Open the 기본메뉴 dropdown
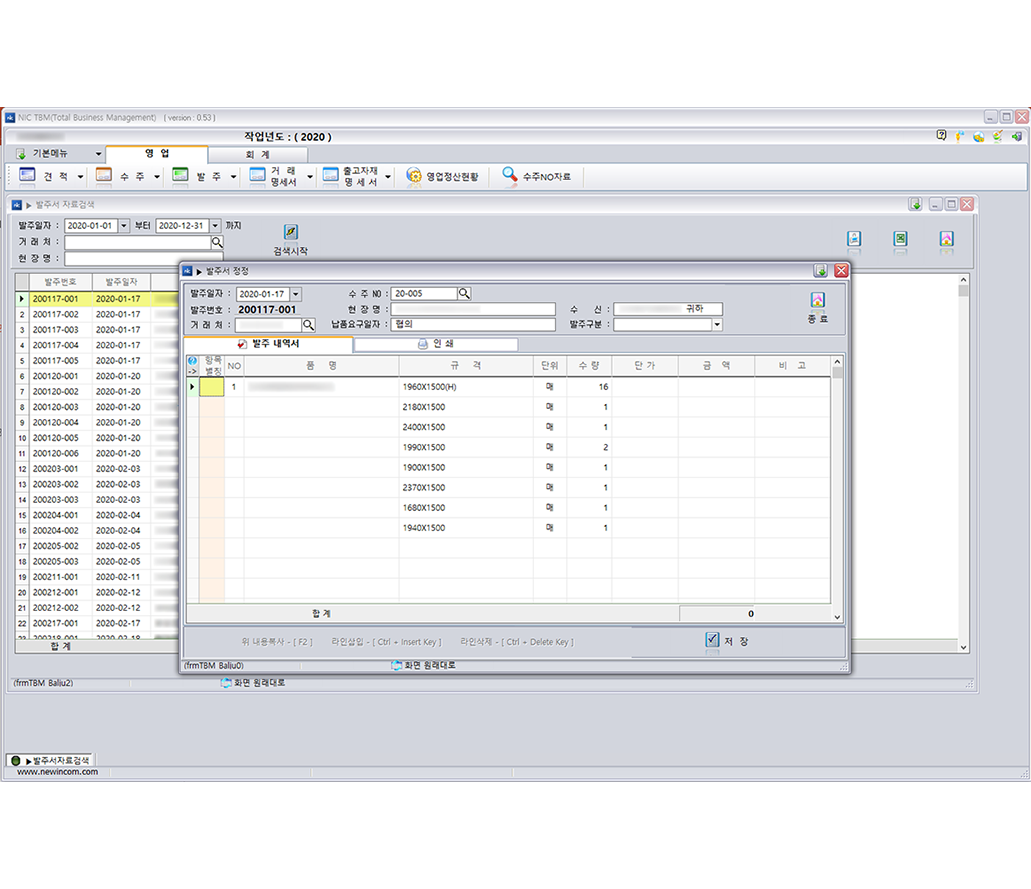 pos(98,154)
